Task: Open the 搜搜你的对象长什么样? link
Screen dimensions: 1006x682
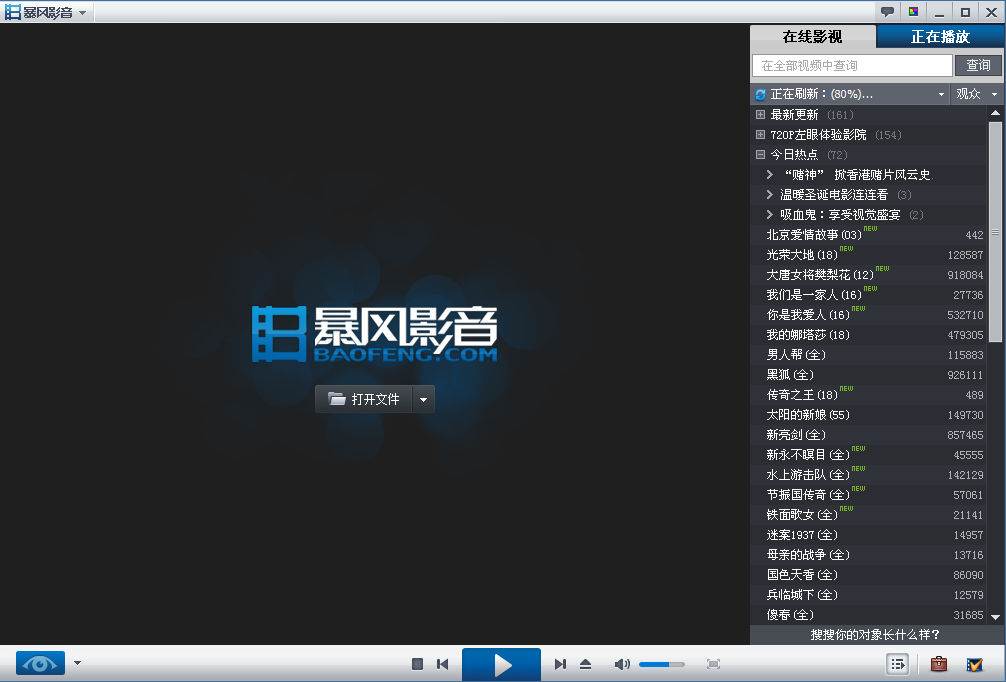Action: (x=875, y=635)
